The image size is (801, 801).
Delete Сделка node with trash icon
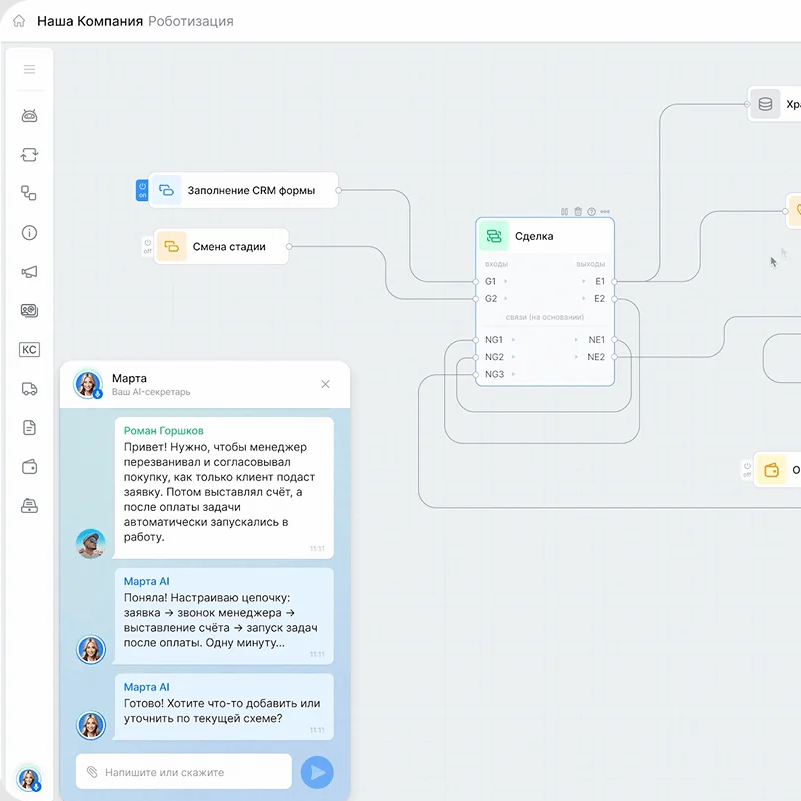[x=578, y=212]
